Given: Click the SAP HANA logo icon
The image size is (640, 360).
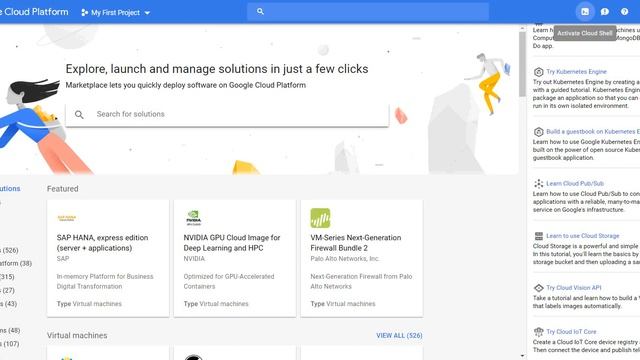Looking at the screenshot, I should [x=67, y=218].
